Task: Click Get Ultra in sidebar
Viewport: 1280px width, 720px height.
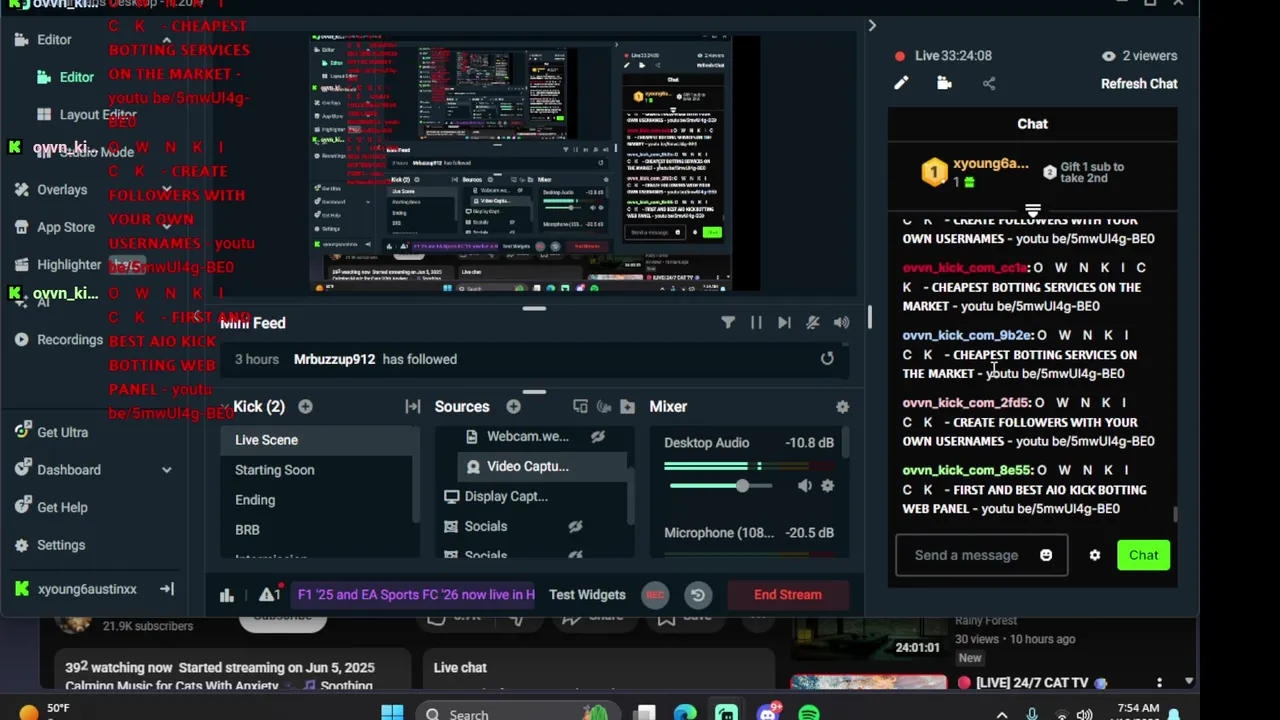Action: point(51,432)
